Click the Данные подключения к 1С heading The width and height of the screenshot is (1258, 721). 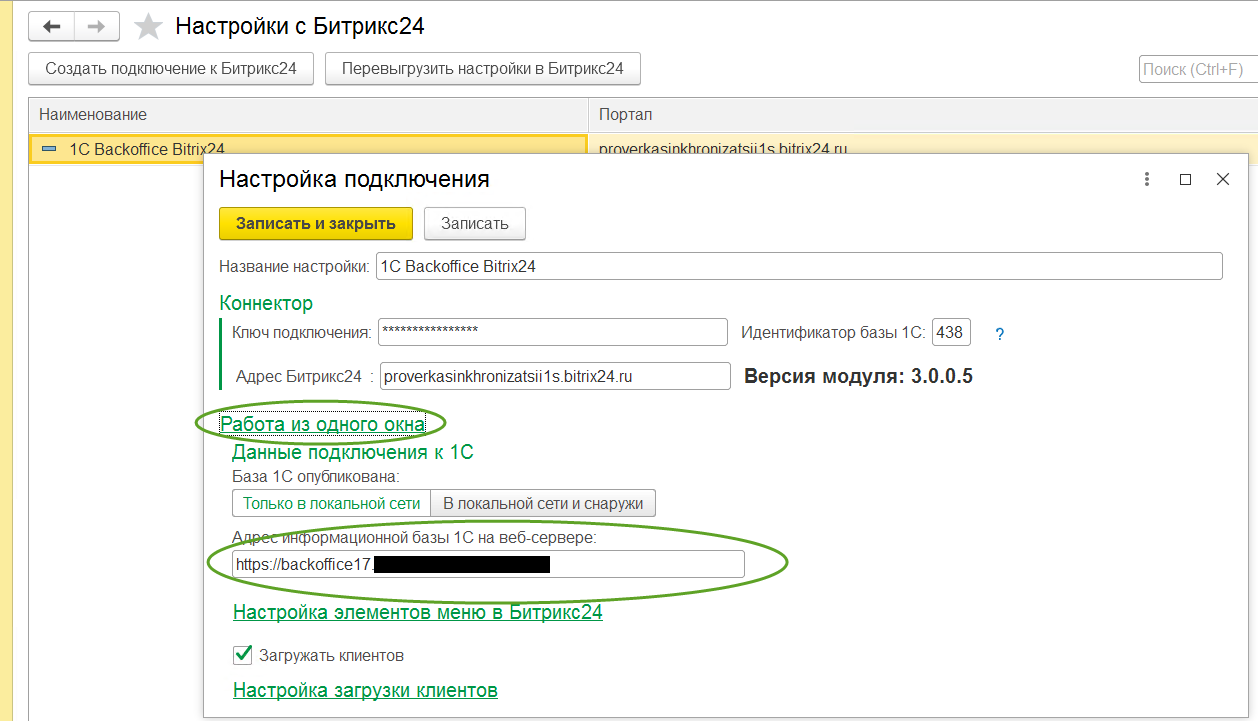pyautogui.click(x=353, y=452)
